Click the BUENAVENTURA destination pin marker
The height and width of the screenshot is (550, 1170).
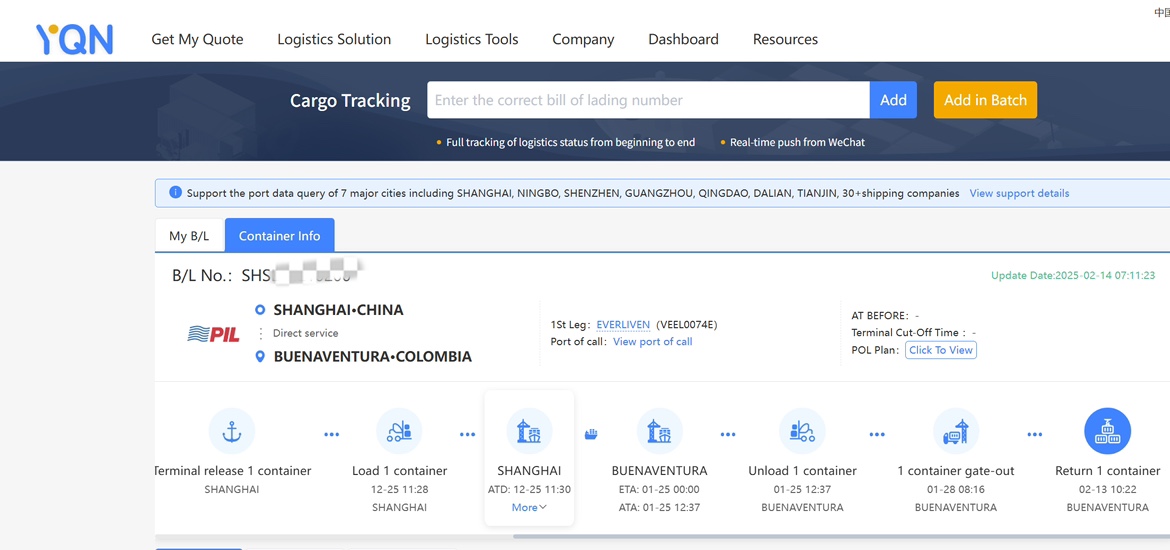pyautogui.click(x=260, y=357)
